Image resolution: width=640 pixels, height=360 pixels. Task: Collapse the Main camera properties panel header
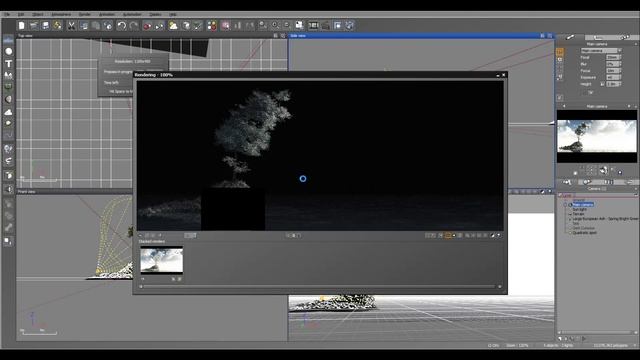pyautogui.click(x=636, y=44)
